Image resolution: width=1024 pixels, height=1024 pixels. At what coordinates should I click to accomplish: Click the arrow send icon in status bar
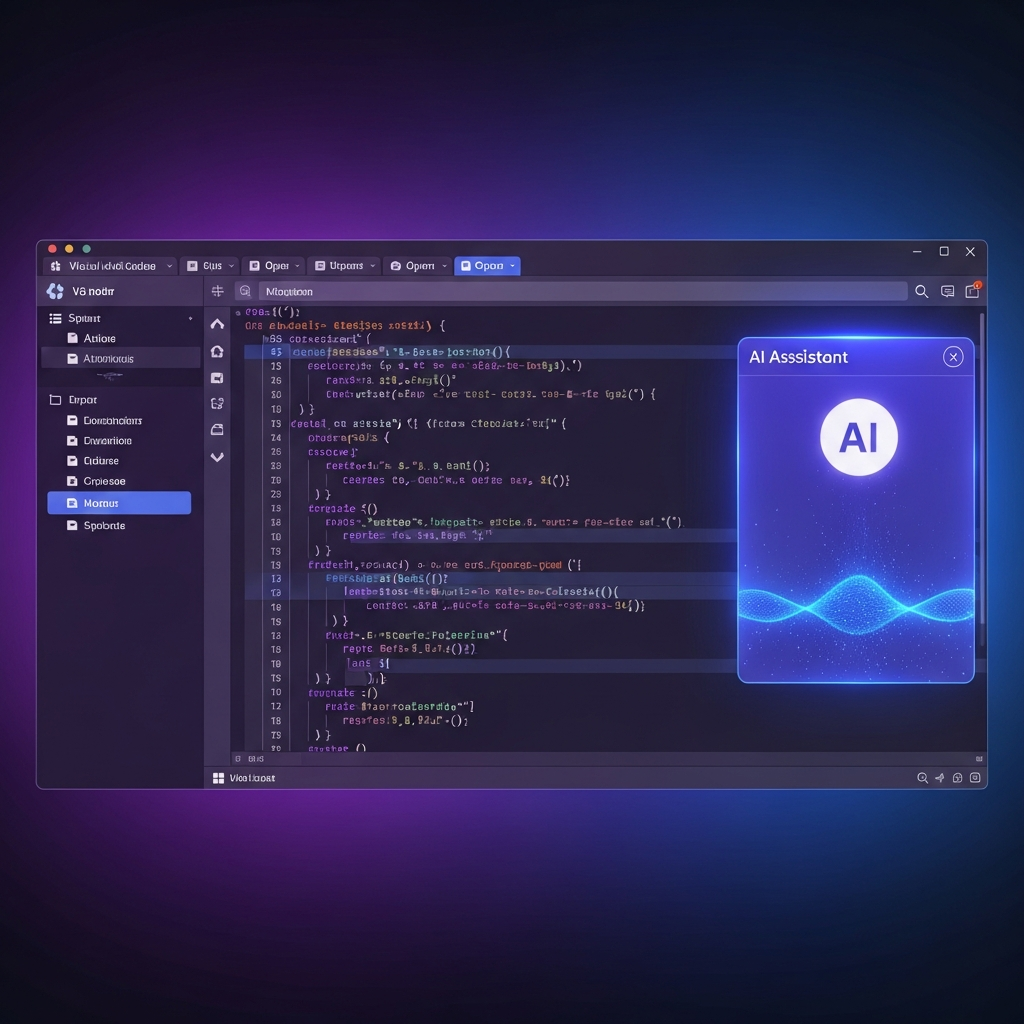coord(940,778)
